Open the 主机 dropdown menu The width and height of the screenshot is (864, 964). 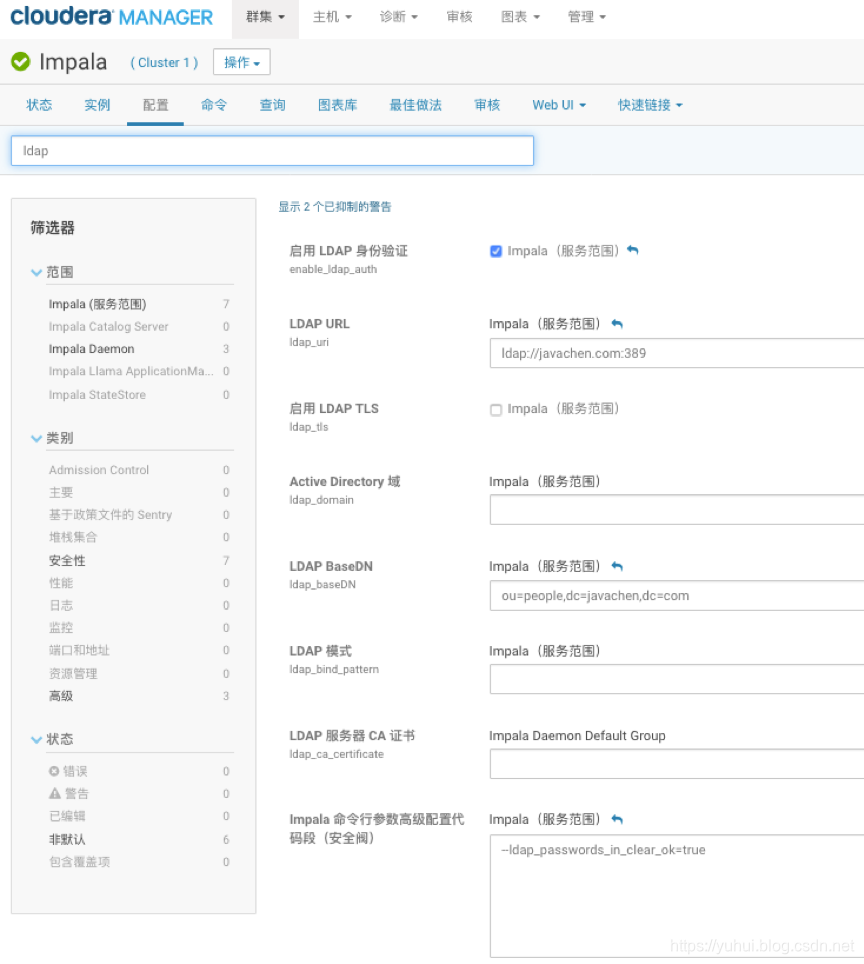[x=332, y=17]
